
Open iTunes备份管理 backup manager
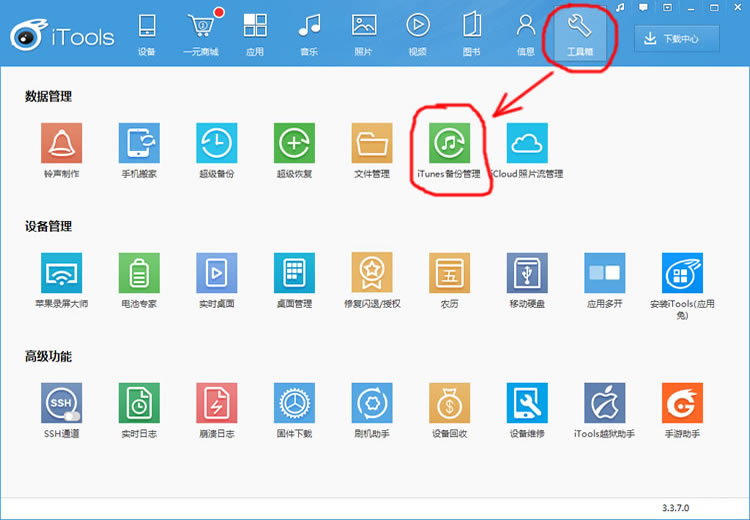tap(449, 143)
